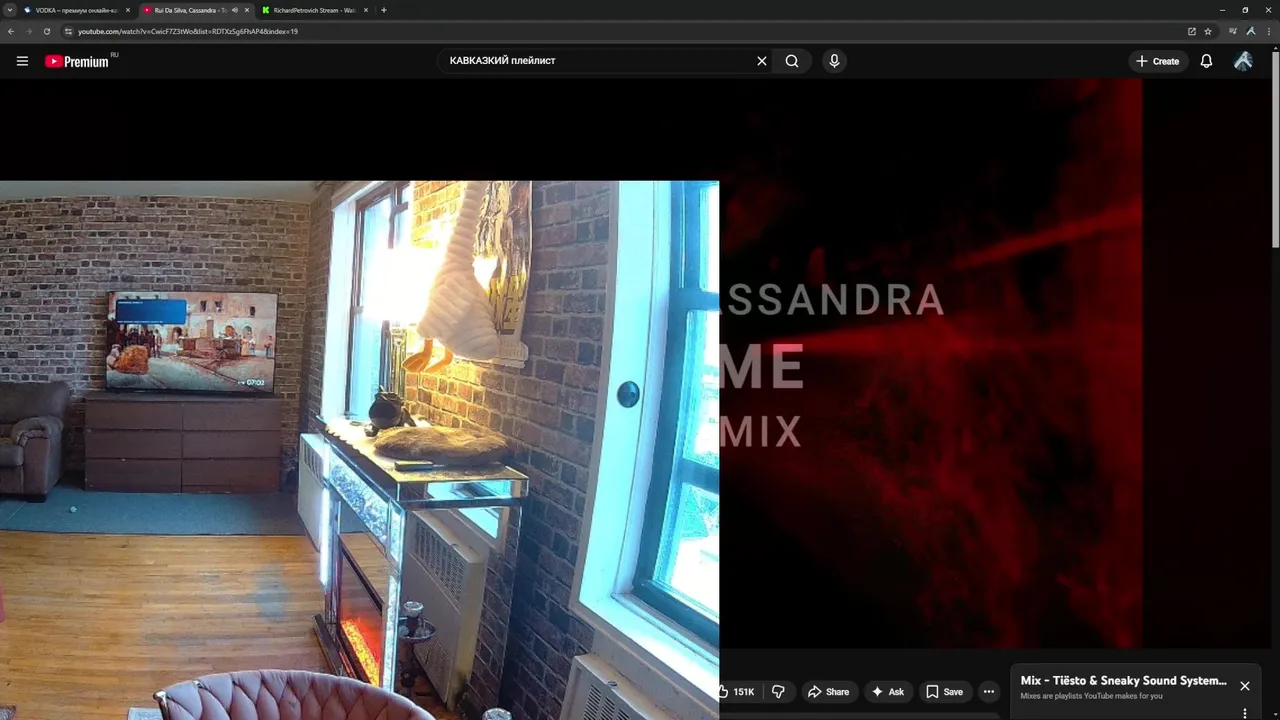Open the notifications bell
The image size is (1280, 720).
tap(1206, 61)
